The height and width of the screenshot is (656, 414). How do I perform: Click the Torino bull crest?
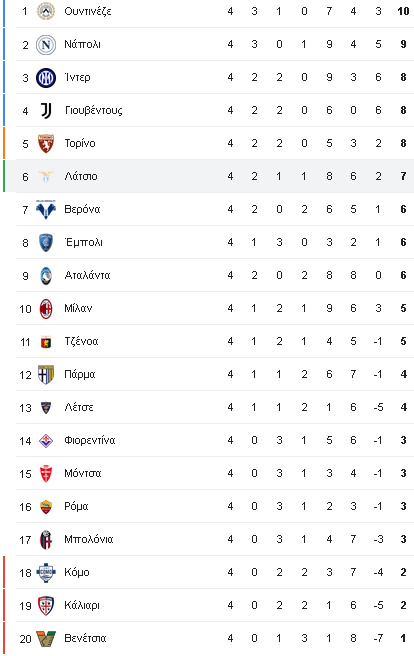(x=46, y=144)
